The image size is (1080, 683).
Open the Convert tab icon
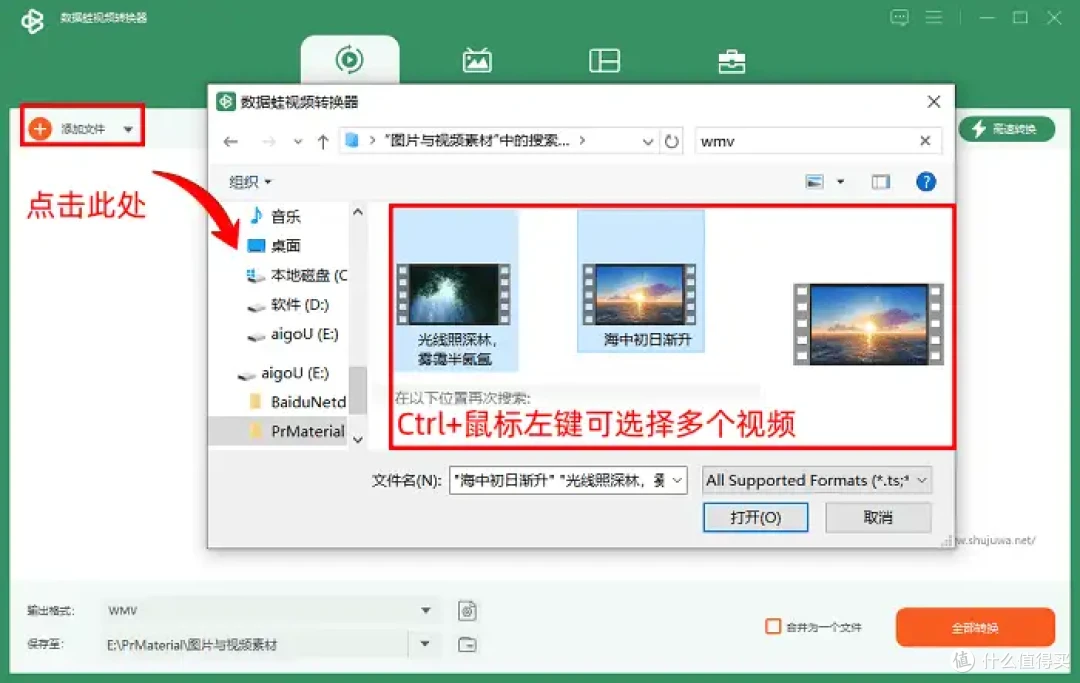pyautogui.click(x=349, y=60)
